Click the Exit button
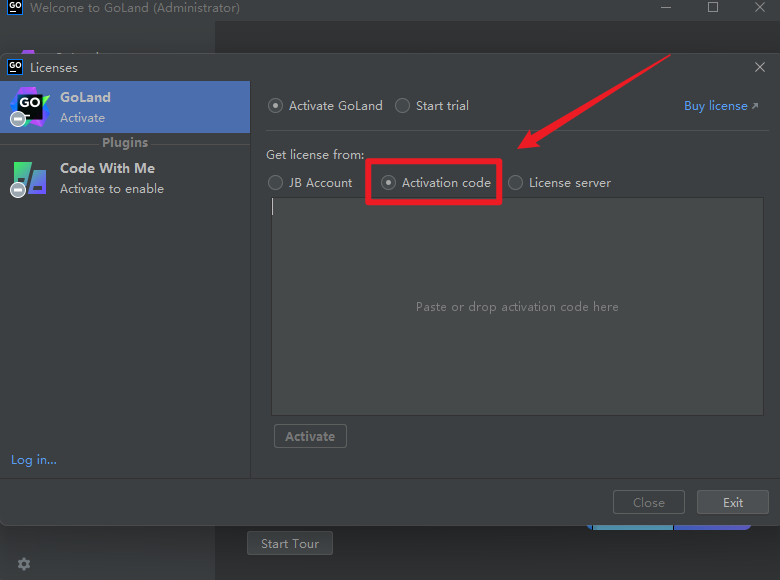This screenshot has width=780, height=580. point(733,502)
